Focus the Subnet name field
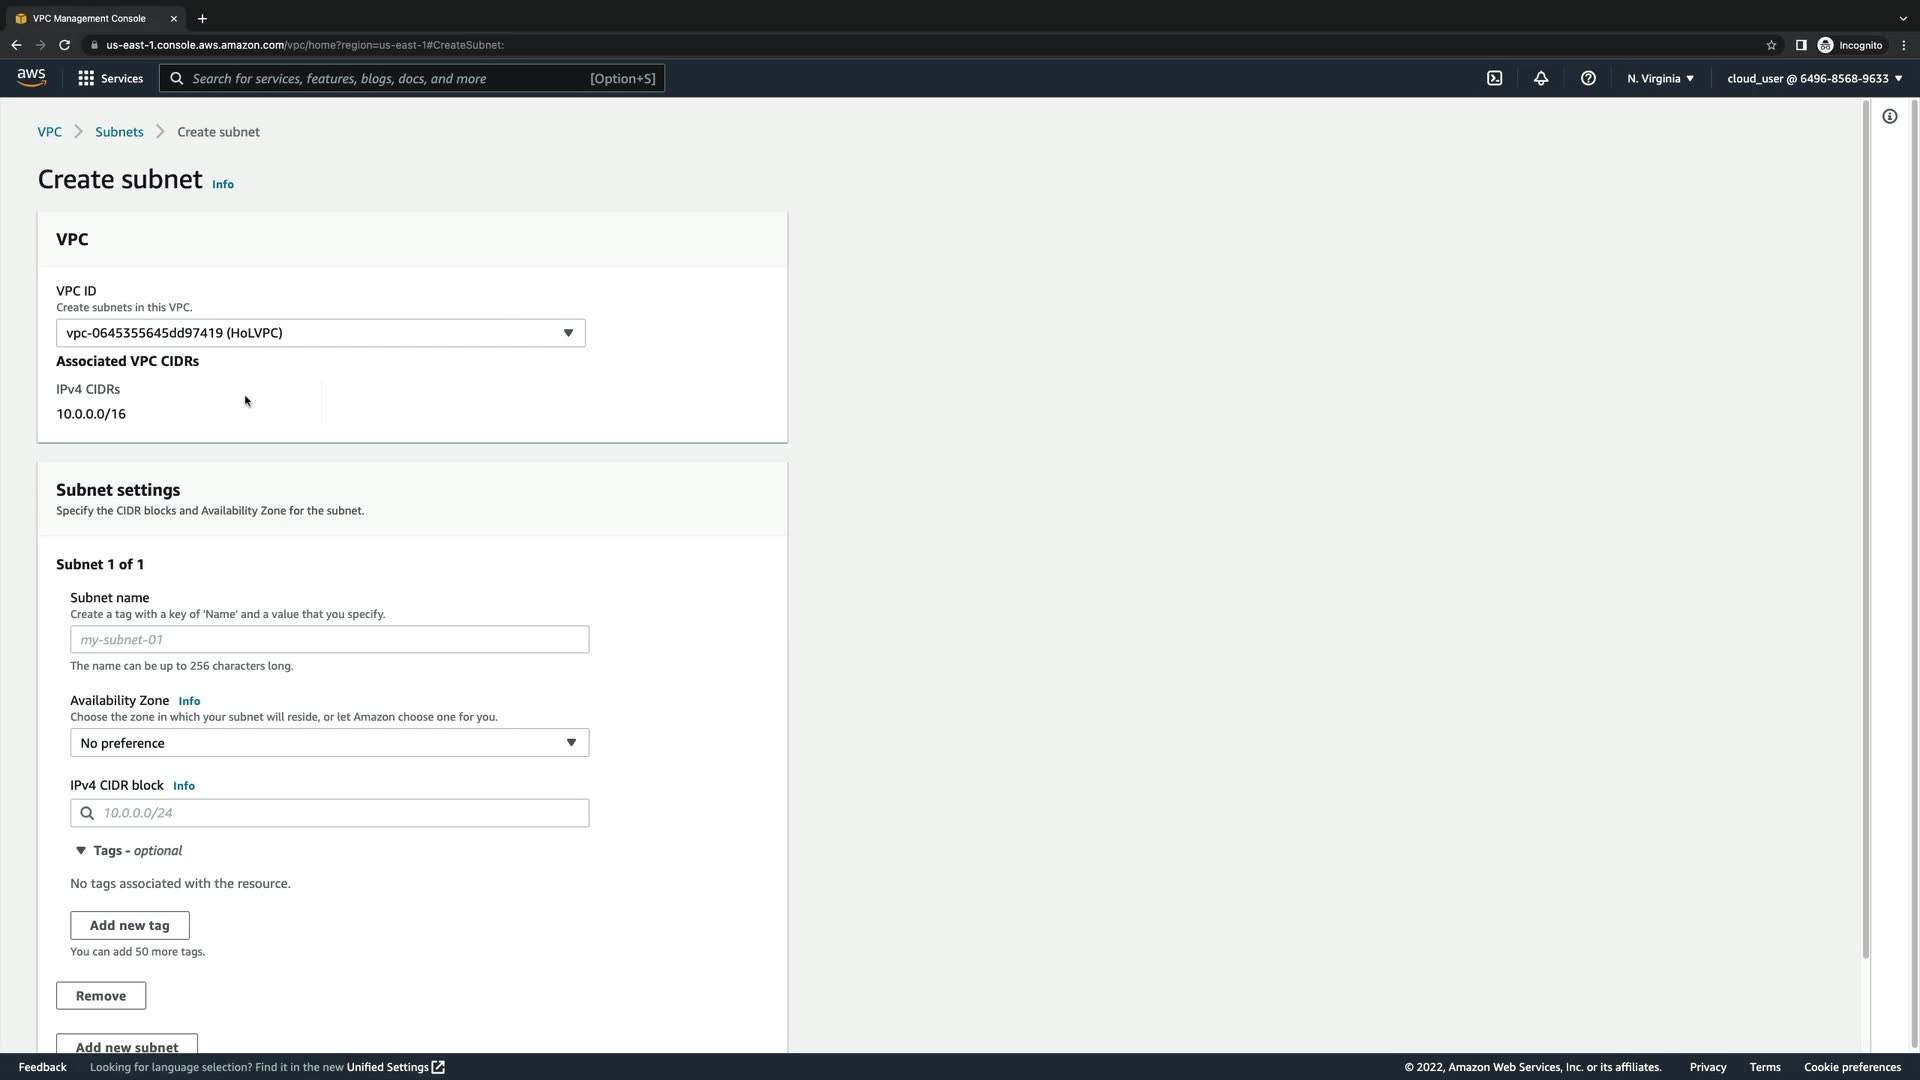Screen dimensions: 1920x1080 (329, 640)
